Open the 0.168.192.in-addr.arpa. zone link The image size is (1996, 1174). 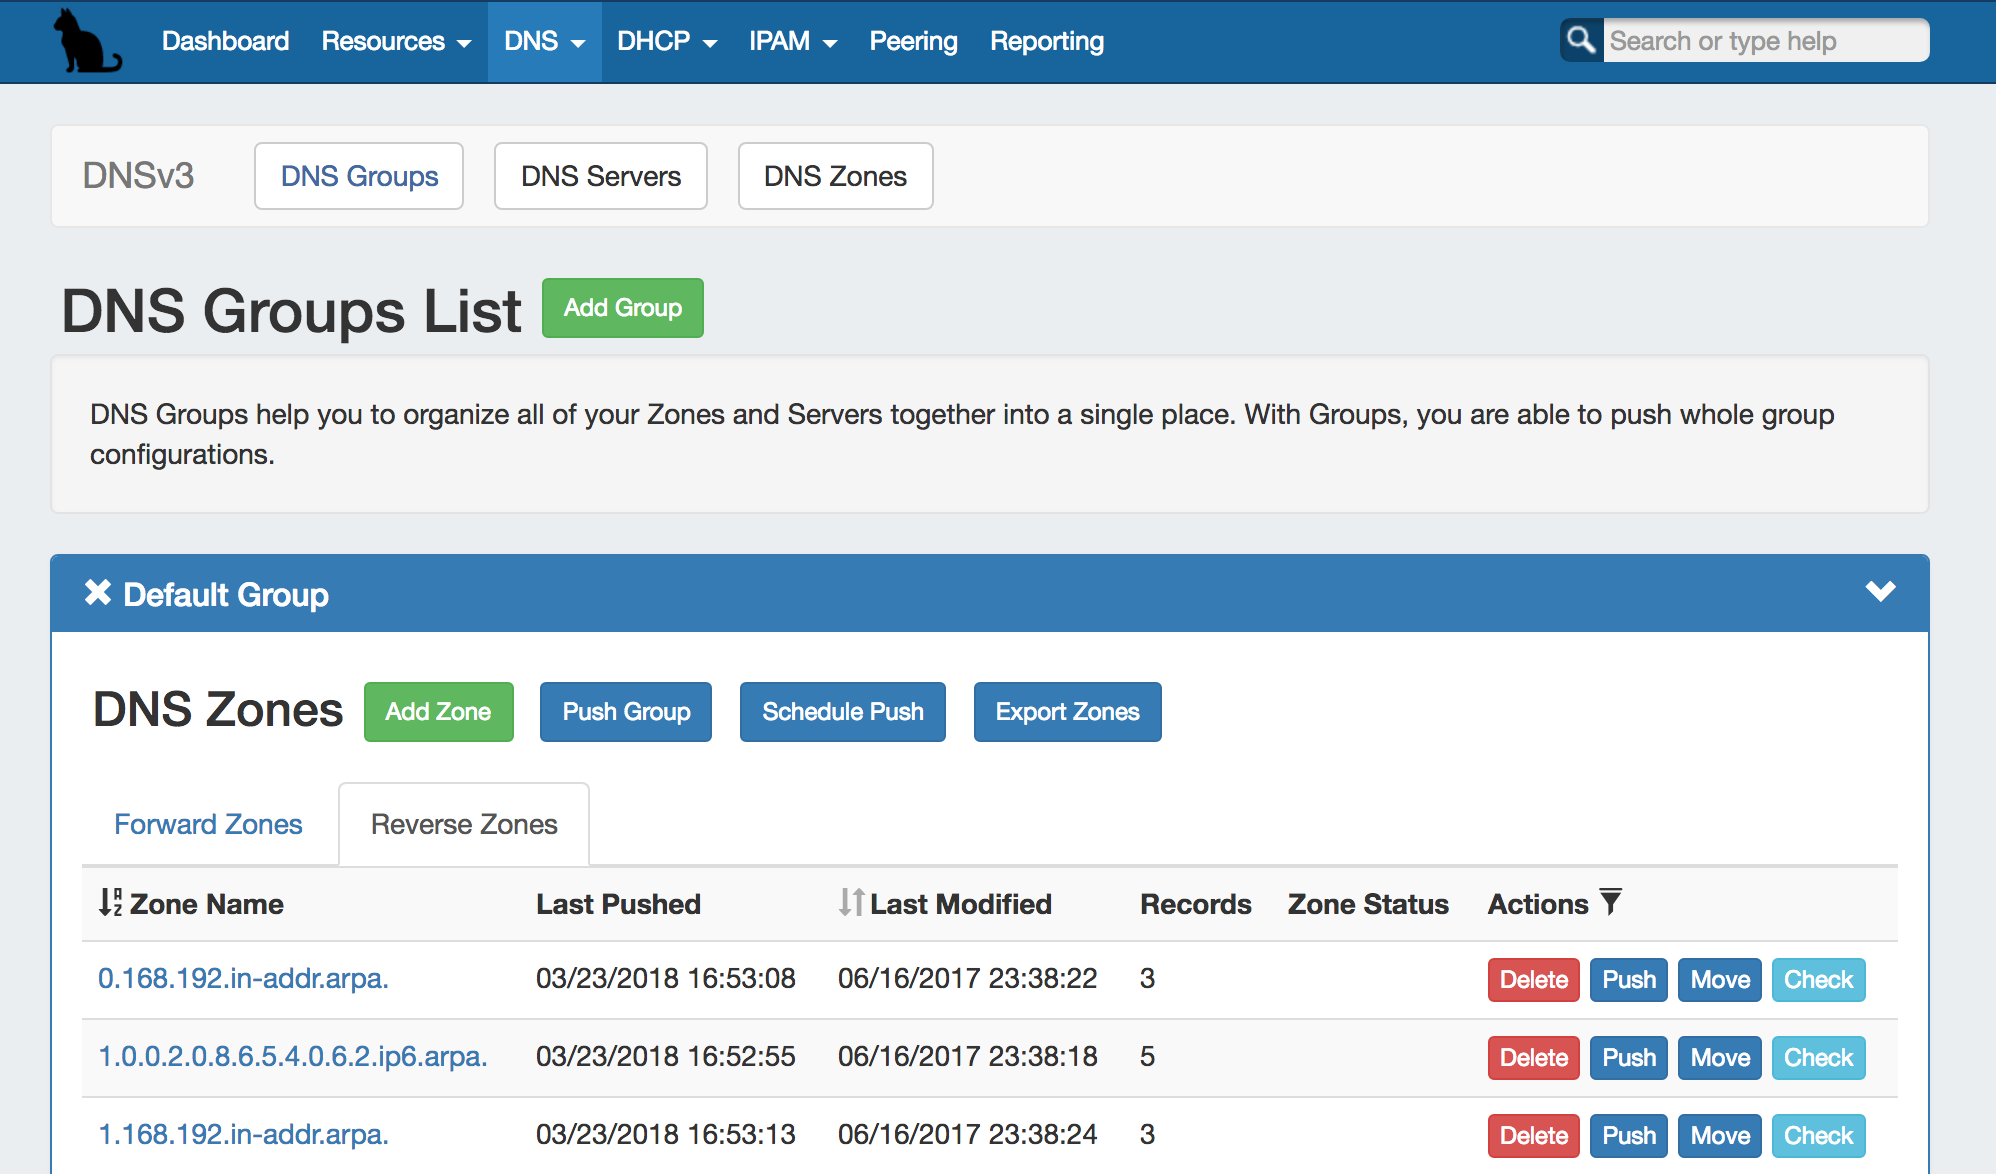coord(243,978)
